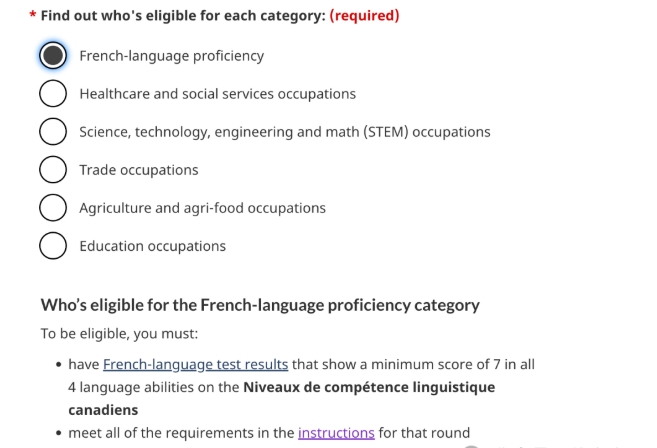Choose Healthcare and social services occupations radio circle
This screenshot has width=657, height=448.
point(53,93)
